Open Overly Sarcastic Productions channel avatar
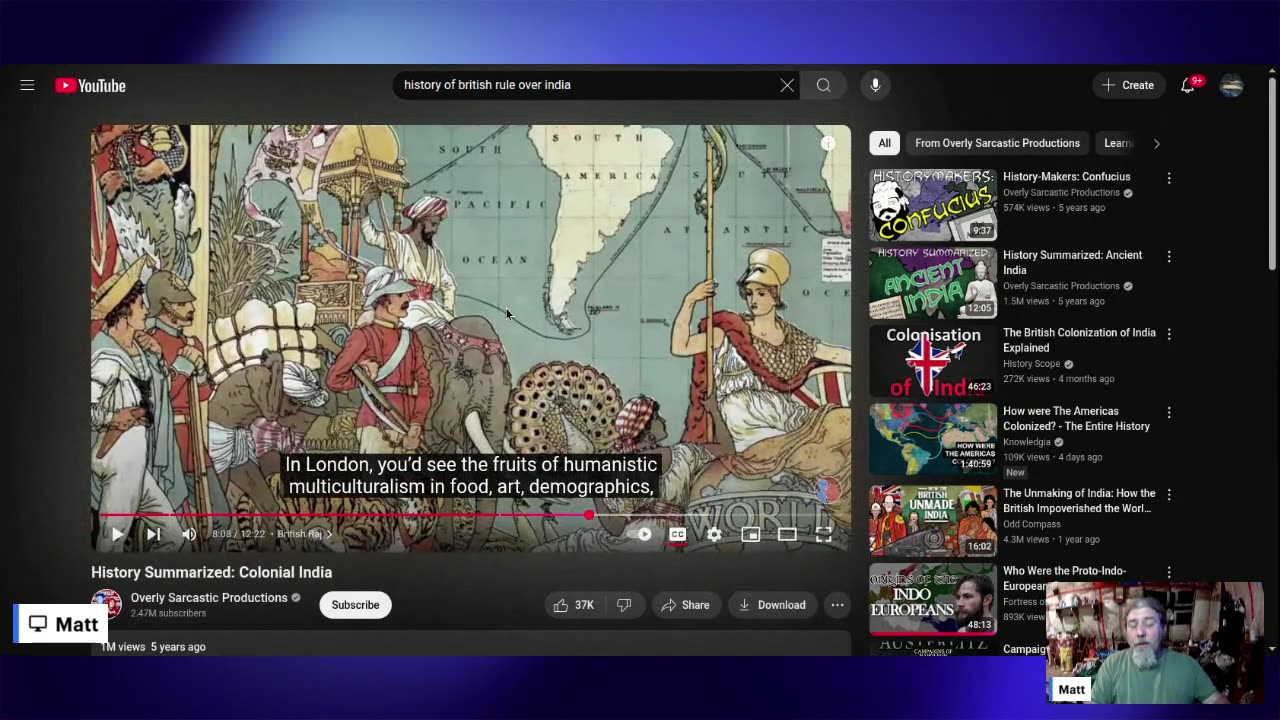 [106, 604]
